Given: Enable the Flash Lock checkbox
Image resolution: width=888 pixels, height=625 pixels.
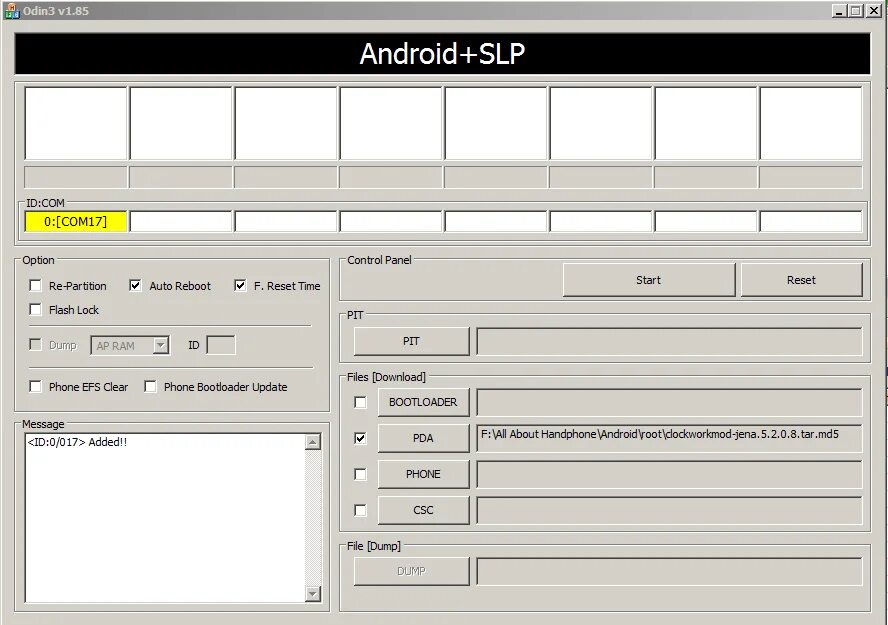Looking at the screenshot, I should (x=35, y=309).
